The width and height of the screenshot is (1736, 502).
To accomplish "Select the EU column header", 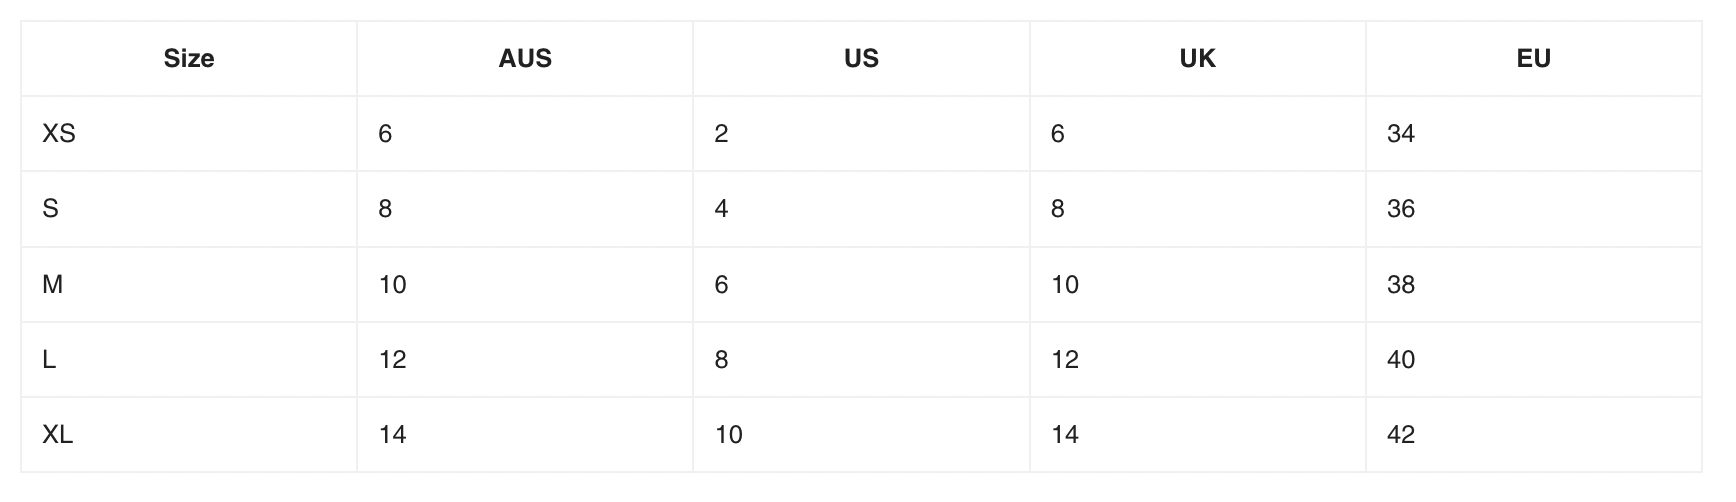I will 1533,59.
